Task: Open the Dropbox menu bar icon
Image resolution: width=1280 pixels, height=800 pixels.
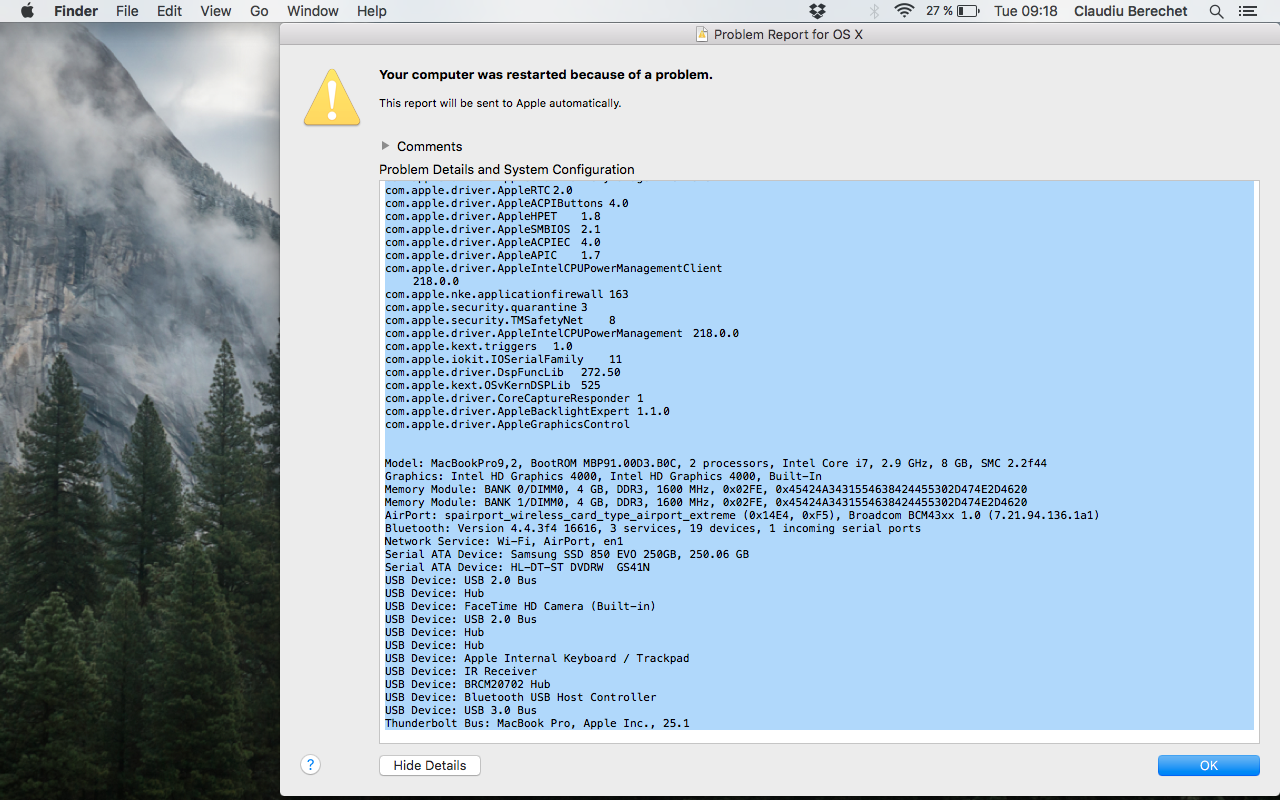Action: (817, 11)
